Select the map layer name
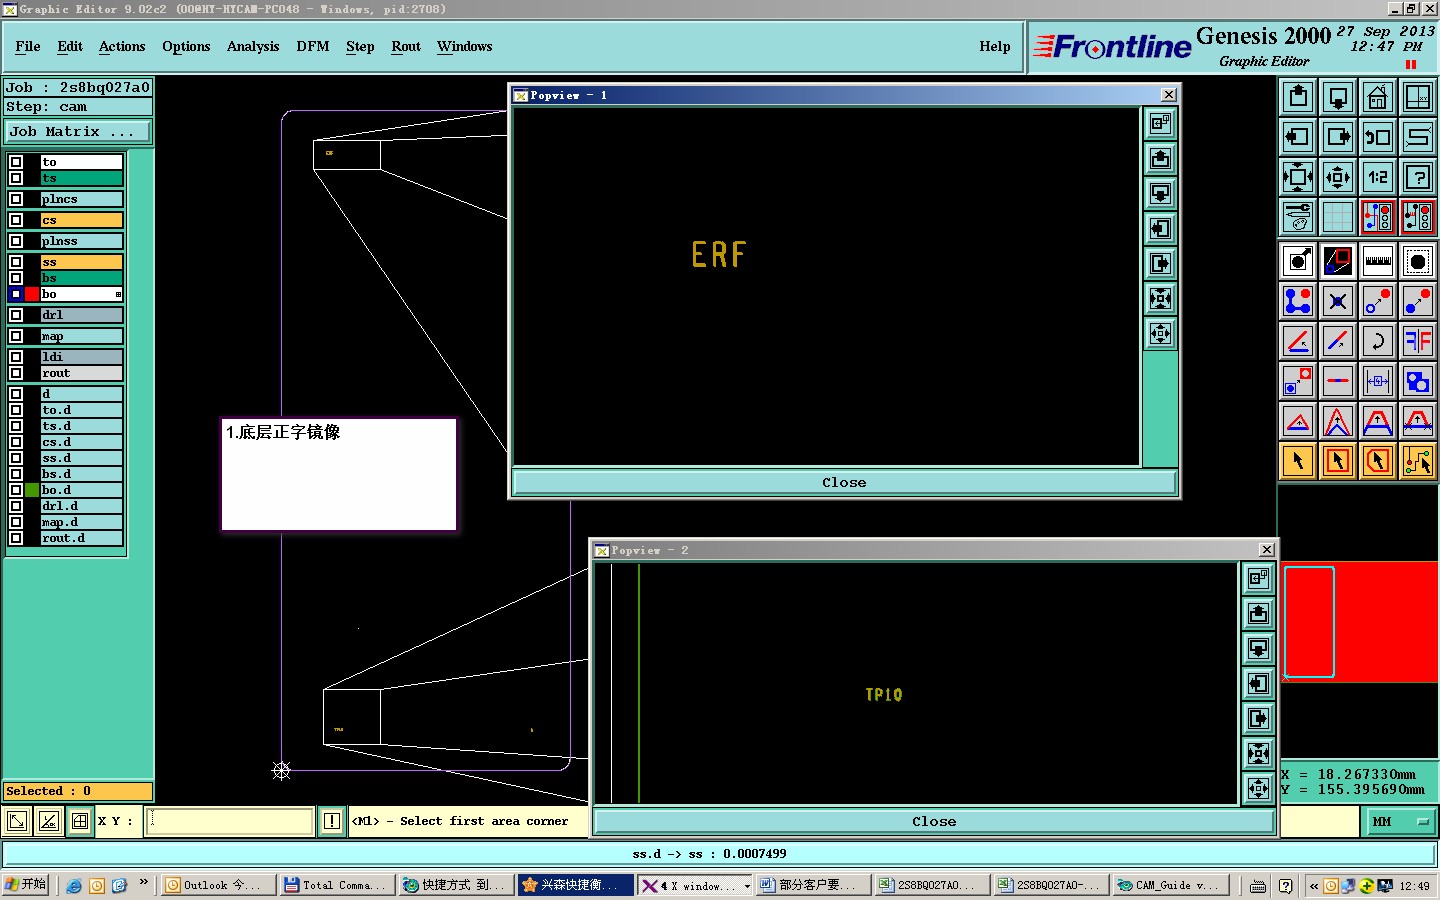Viewport: 1440px width, 900px height. [82, 336]
